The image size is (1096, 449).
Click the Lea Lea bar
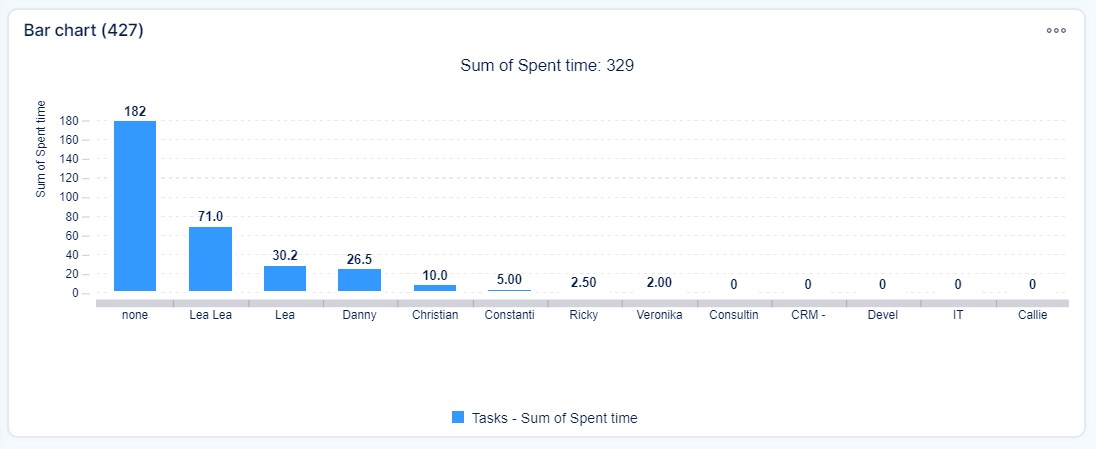pos(210,258)
